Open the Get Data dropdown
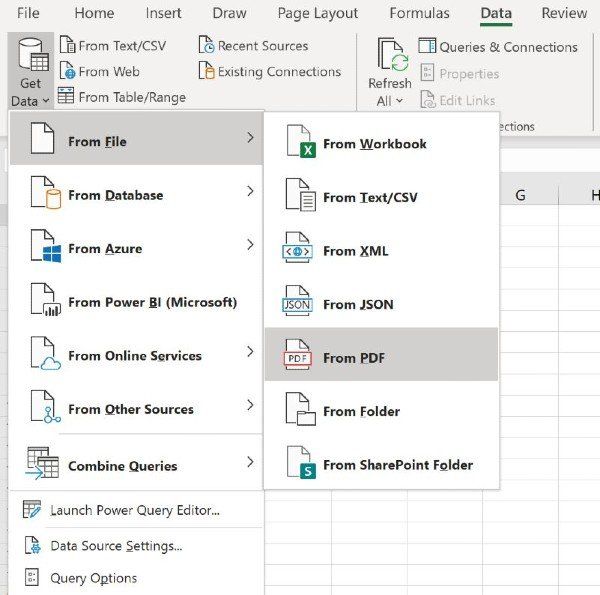This screenshot has height=595, width=600. 29,68
